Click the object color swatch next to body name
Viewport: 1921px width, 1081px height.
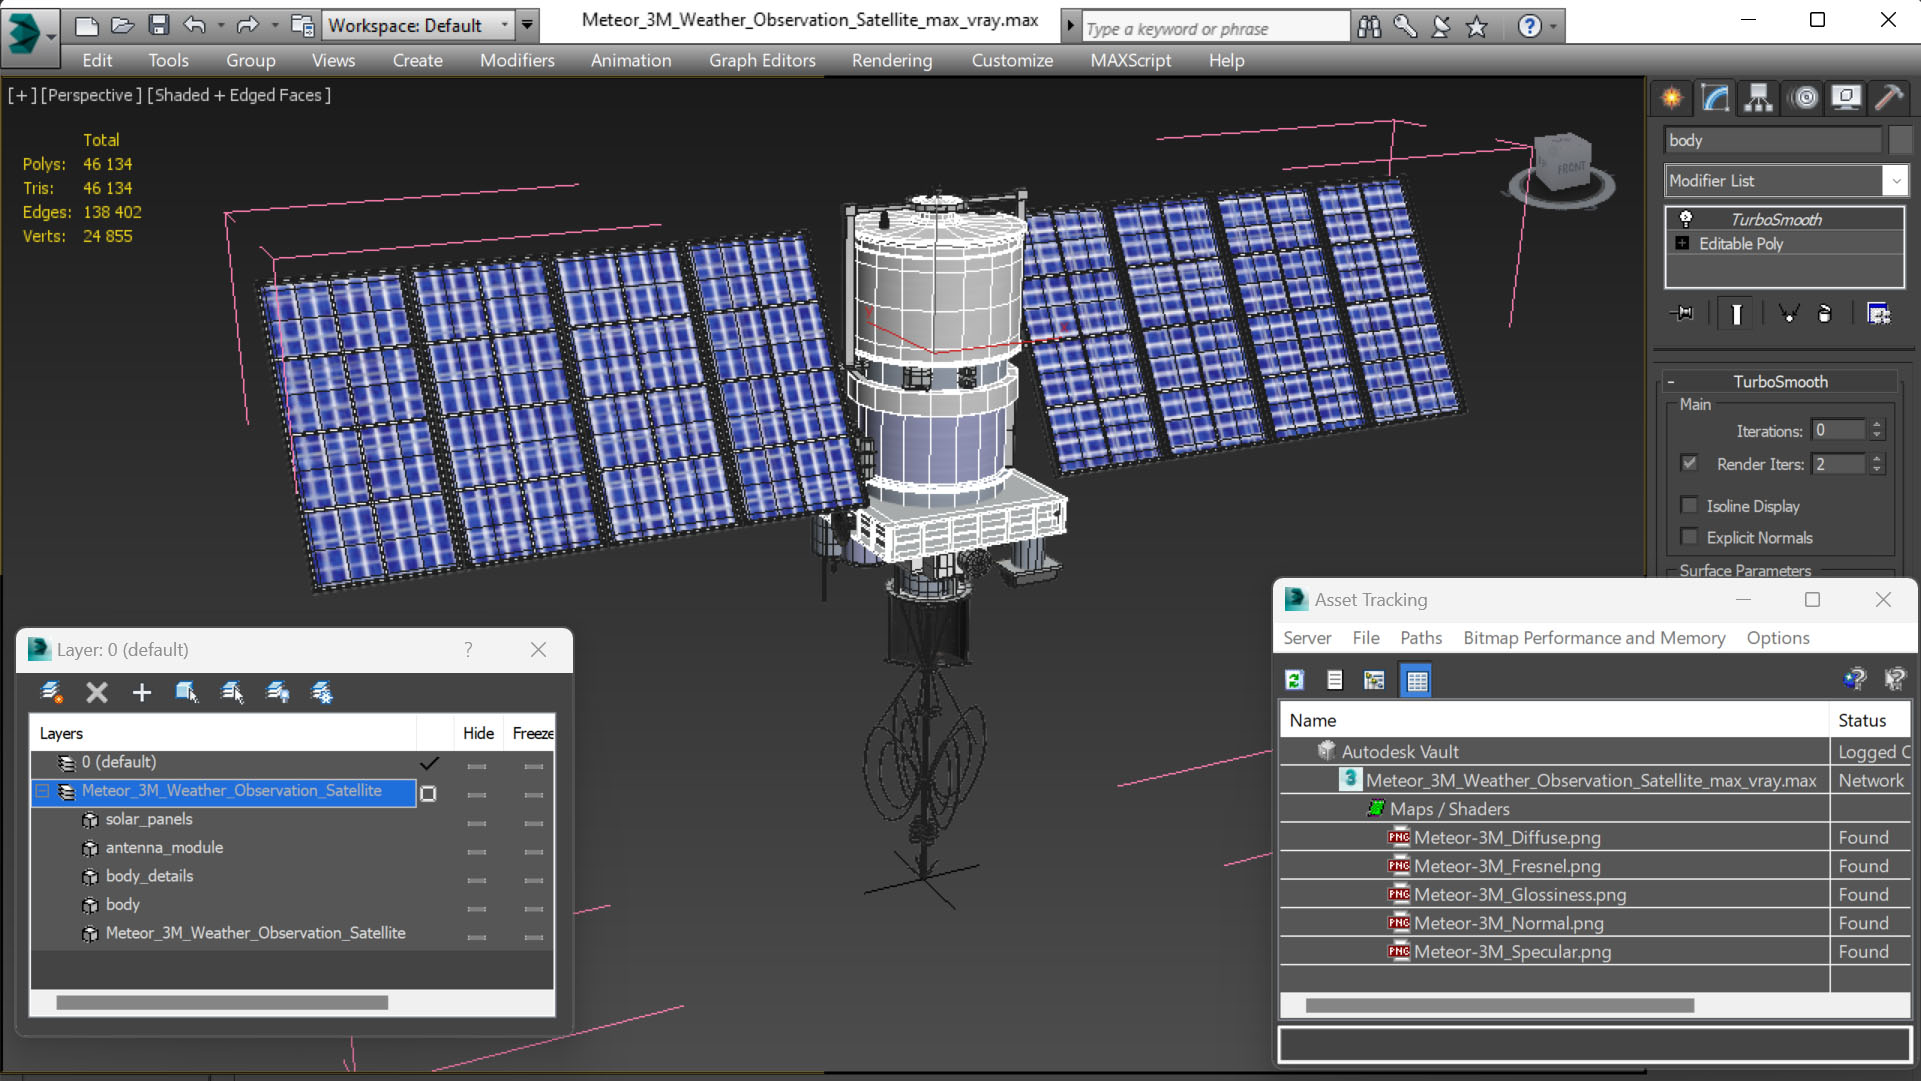point(1899,140)
